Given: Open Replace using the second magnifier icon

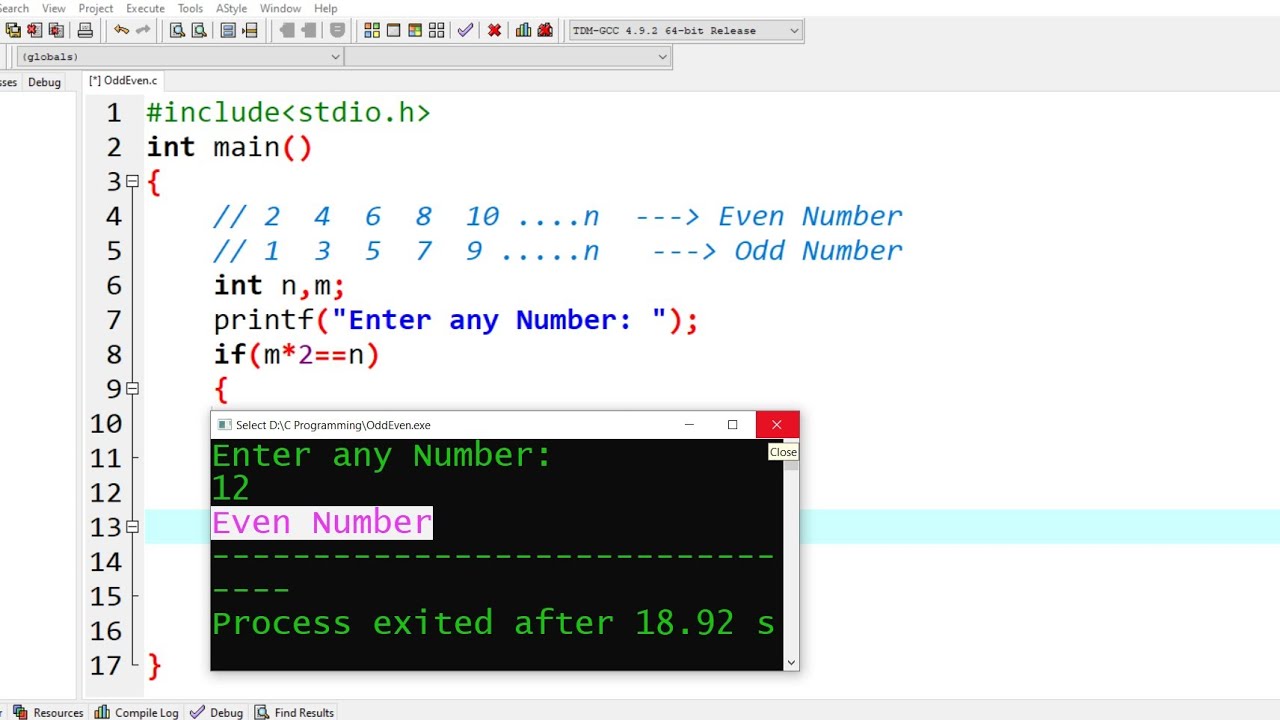Looking at the screenshot, I should coord(199,30).
